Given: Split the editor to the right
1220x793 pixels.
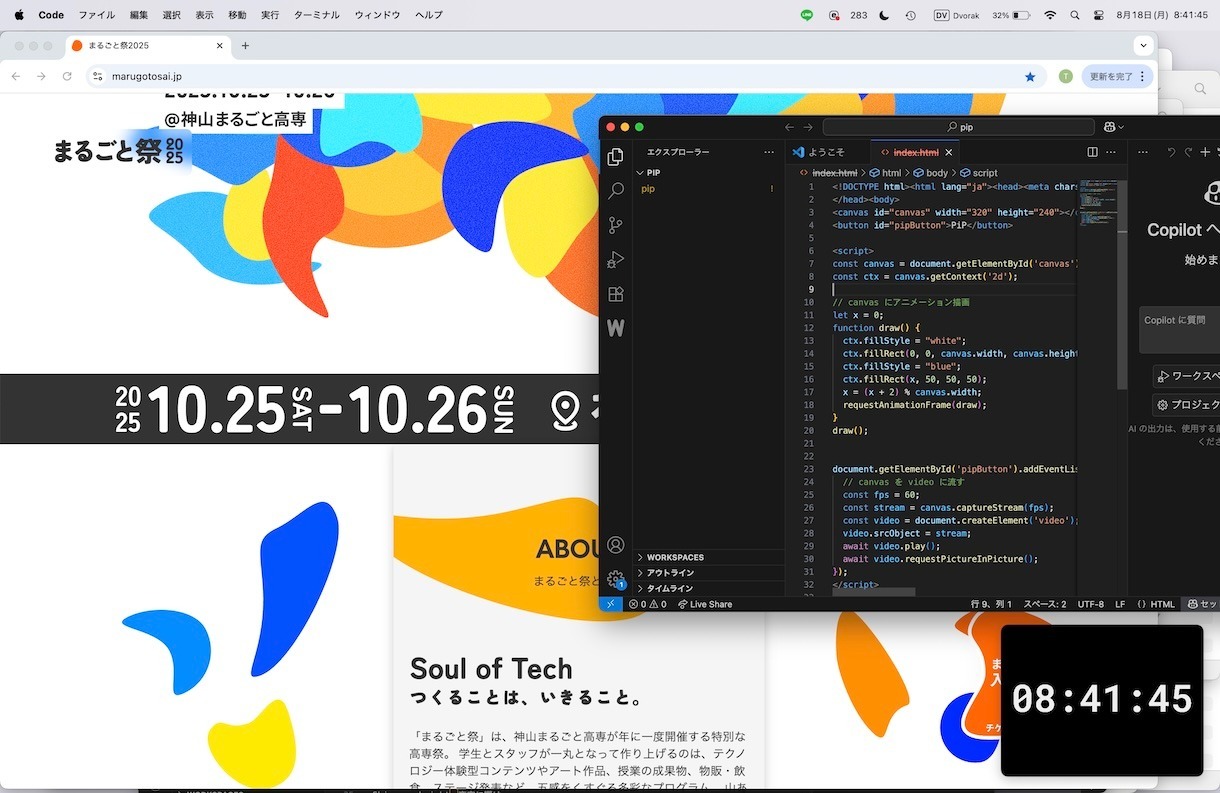Looking at the screenshot, I should (x=1092, y=152).
